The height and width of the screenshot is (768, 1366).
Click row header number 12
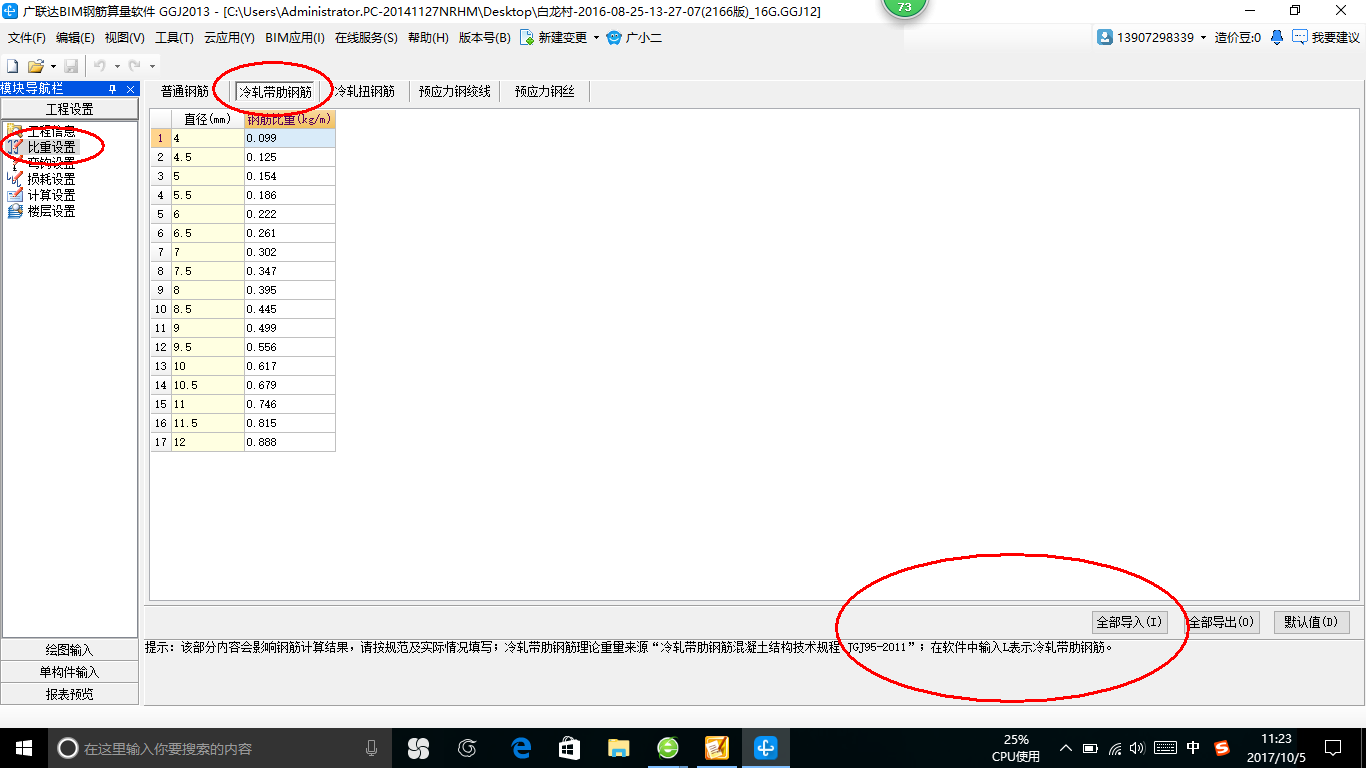tap(161, 347)
